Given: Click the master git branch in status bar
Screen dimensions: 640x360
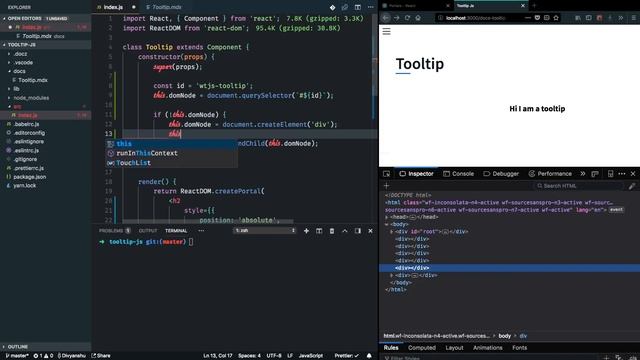Looking at the screenshot, I should (17, 356).
